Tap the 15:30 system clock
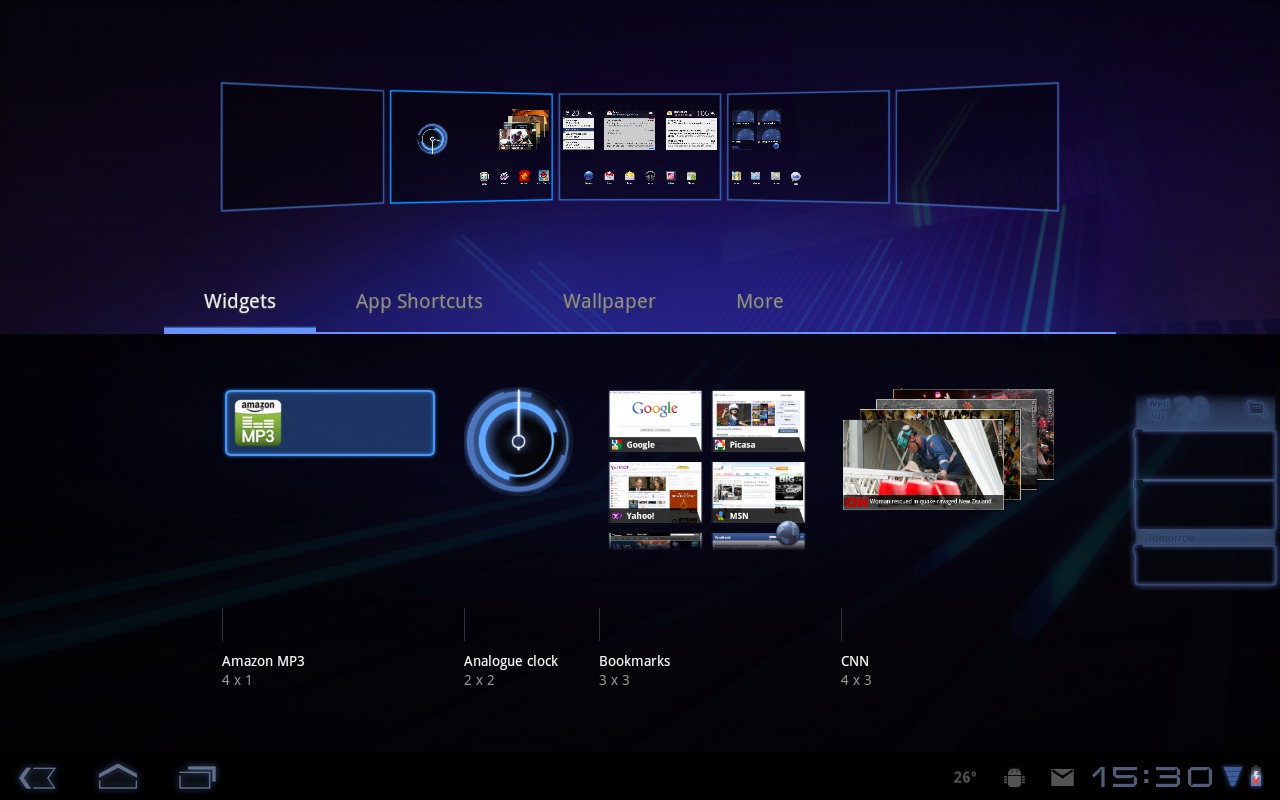 1152,777
